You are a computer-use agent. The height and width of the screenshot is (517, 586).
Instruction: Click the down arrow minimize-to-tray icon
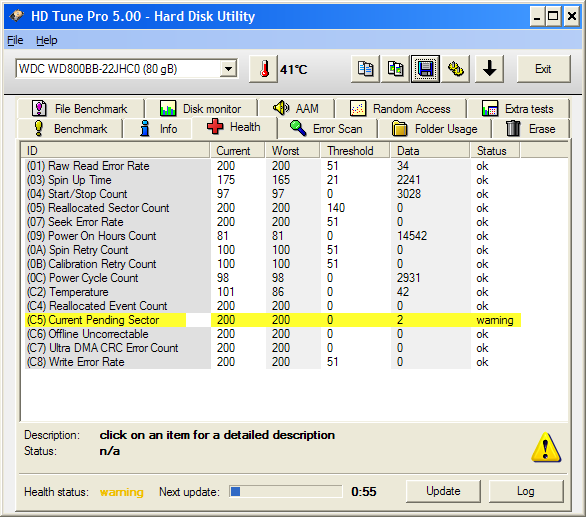pos(489,69)
